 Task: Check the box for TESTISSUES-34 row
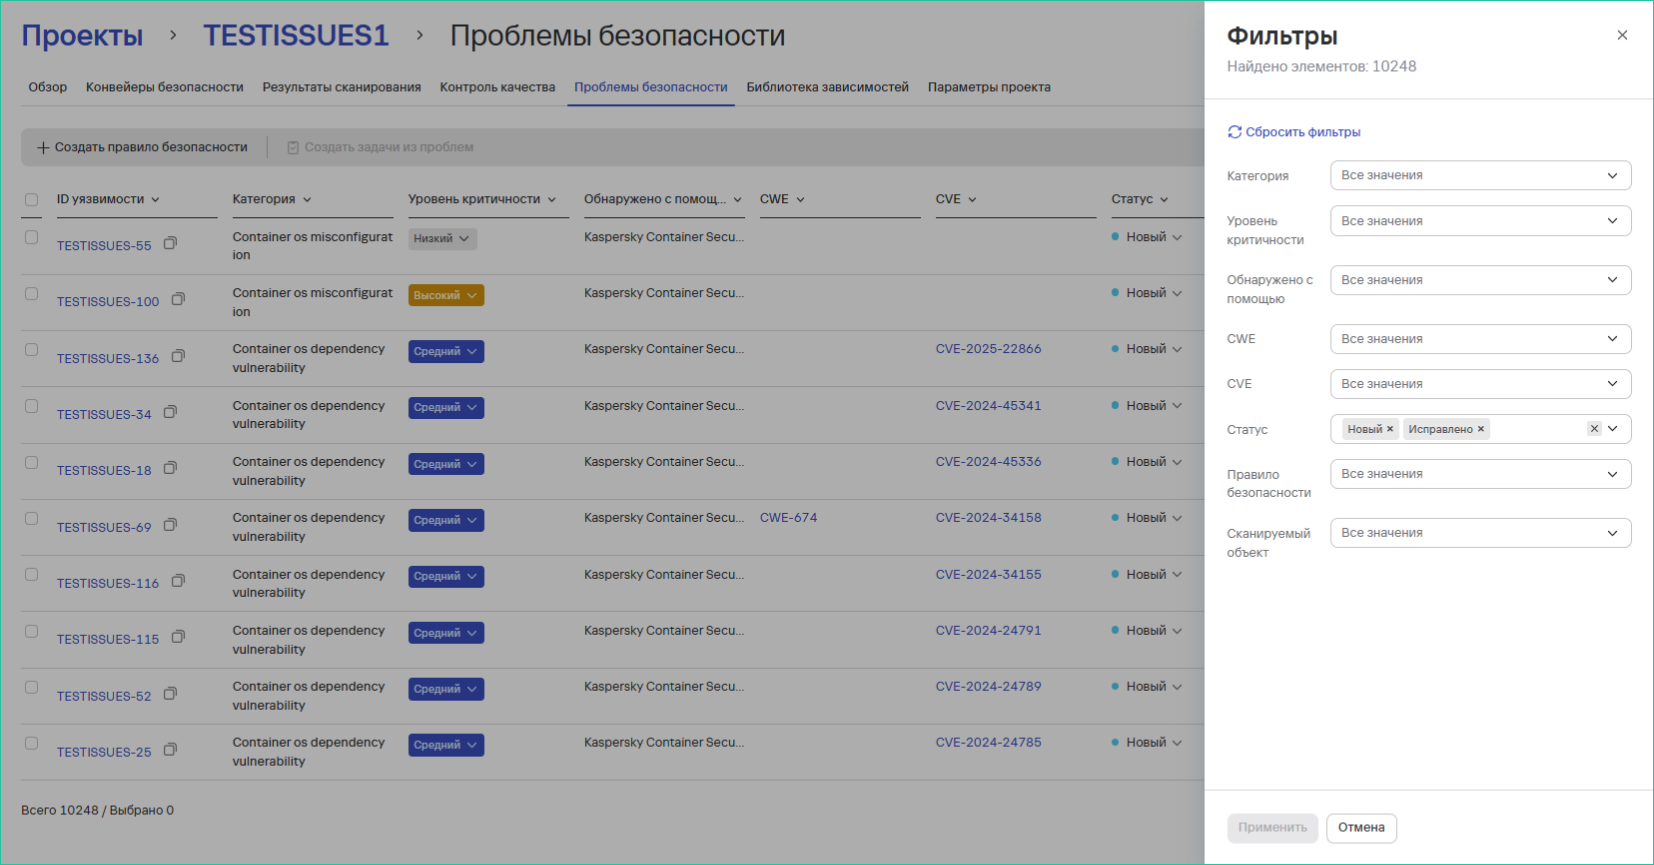coord(32,406)
